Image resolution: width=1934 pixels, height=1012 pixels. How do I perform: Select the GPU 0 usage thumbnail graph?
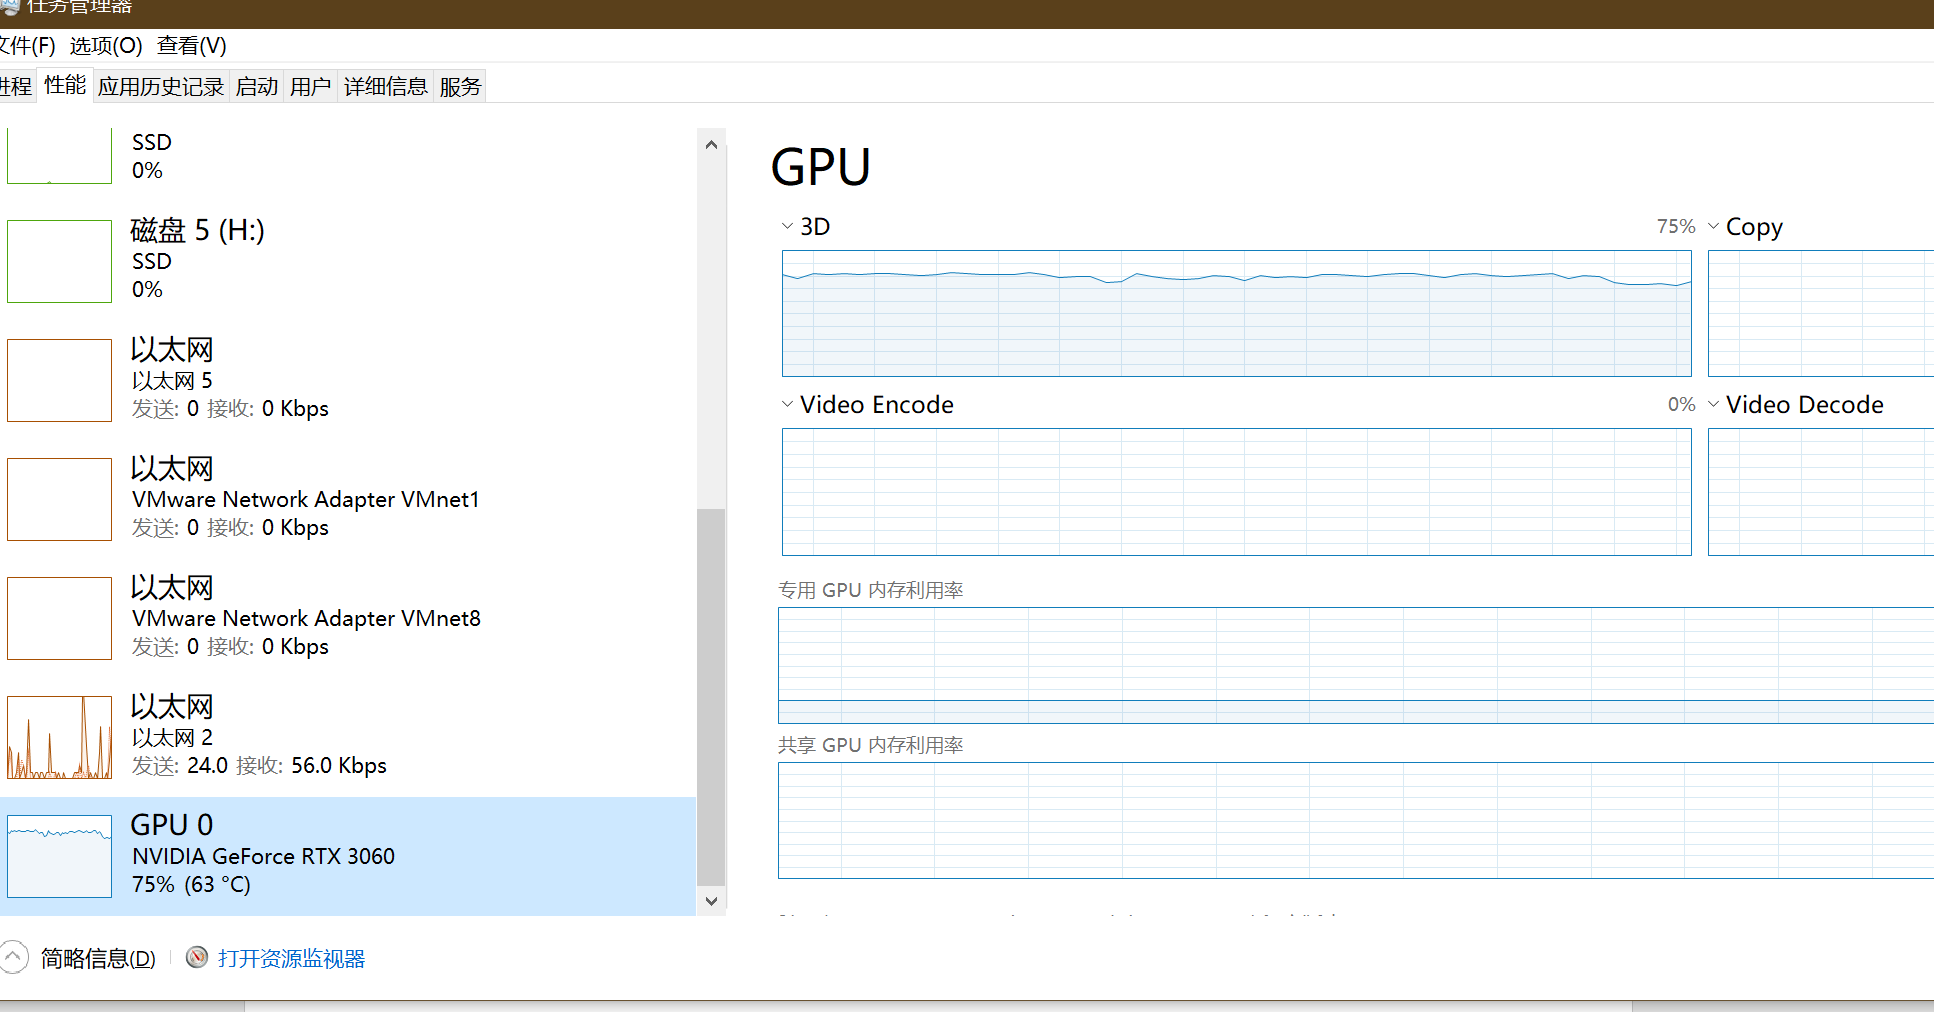click(x=59, y=856)
